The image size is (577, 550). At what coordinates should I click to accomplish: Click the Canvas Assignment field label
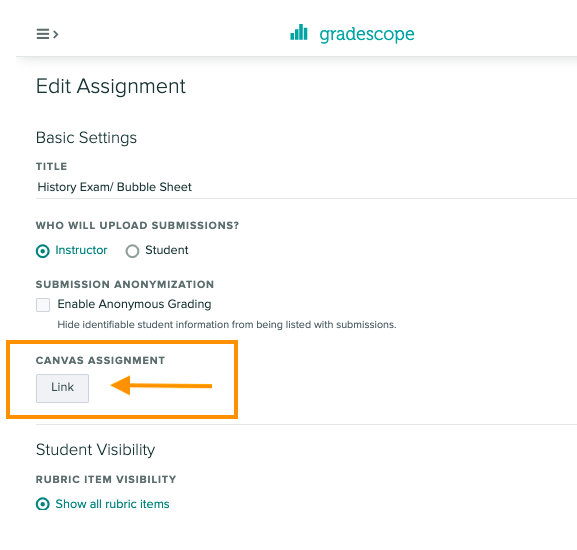[x=100, y=361]
